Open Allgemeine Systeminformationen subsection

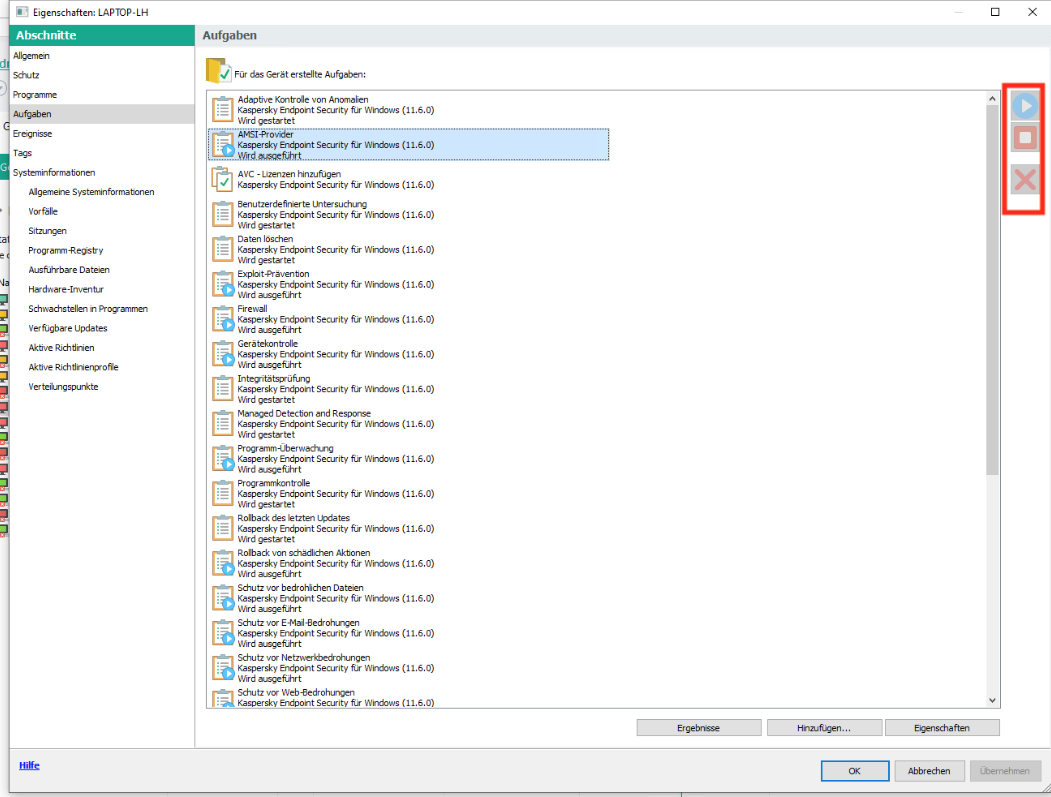[91, 192]
